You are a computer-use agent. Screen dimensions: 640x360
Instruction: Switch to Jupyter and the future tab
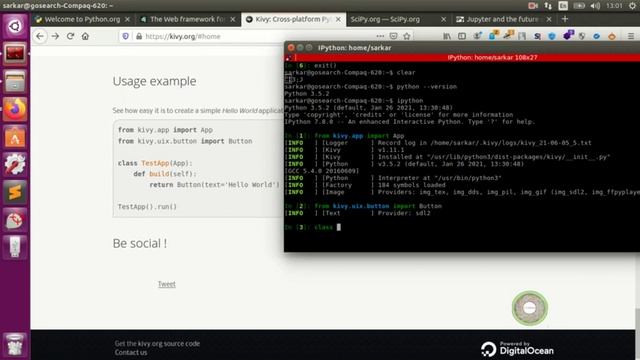point(501,19)
